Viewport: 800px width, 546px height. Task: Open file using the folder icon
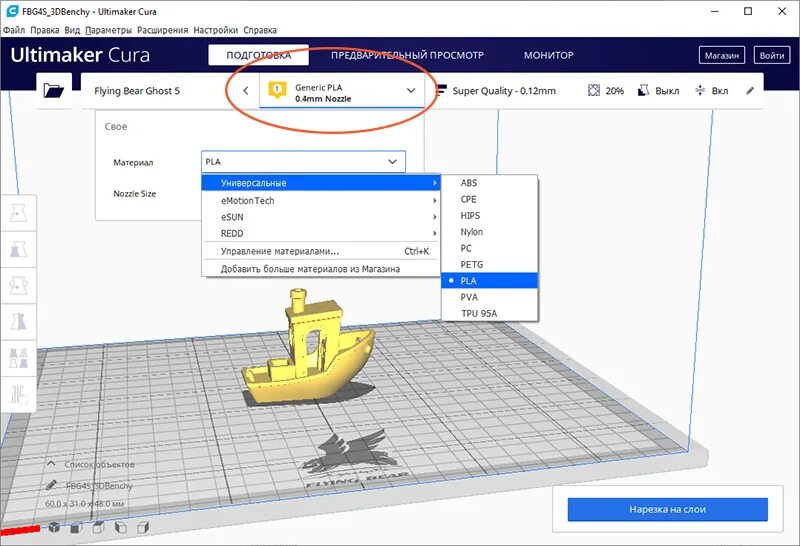click(54, 91)
